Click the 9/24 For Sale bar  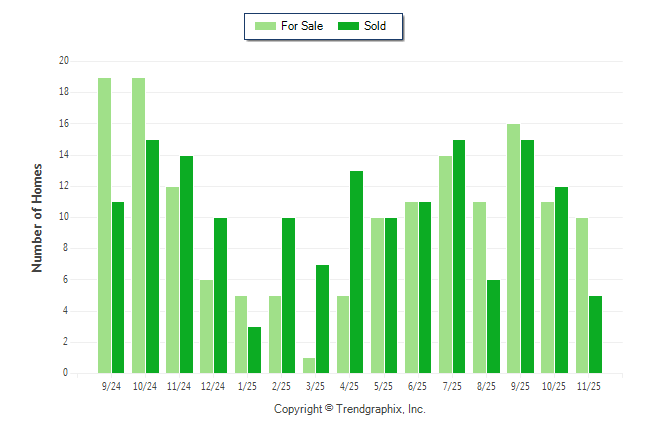pos(104,225)
